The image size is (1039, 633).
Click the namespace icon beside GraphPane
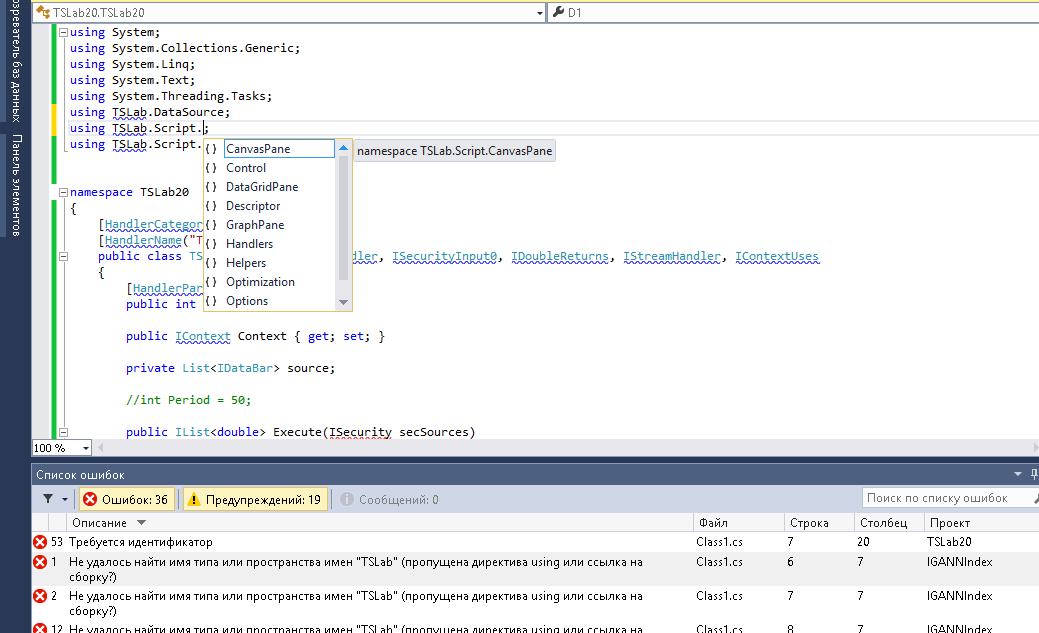(211, 225)
